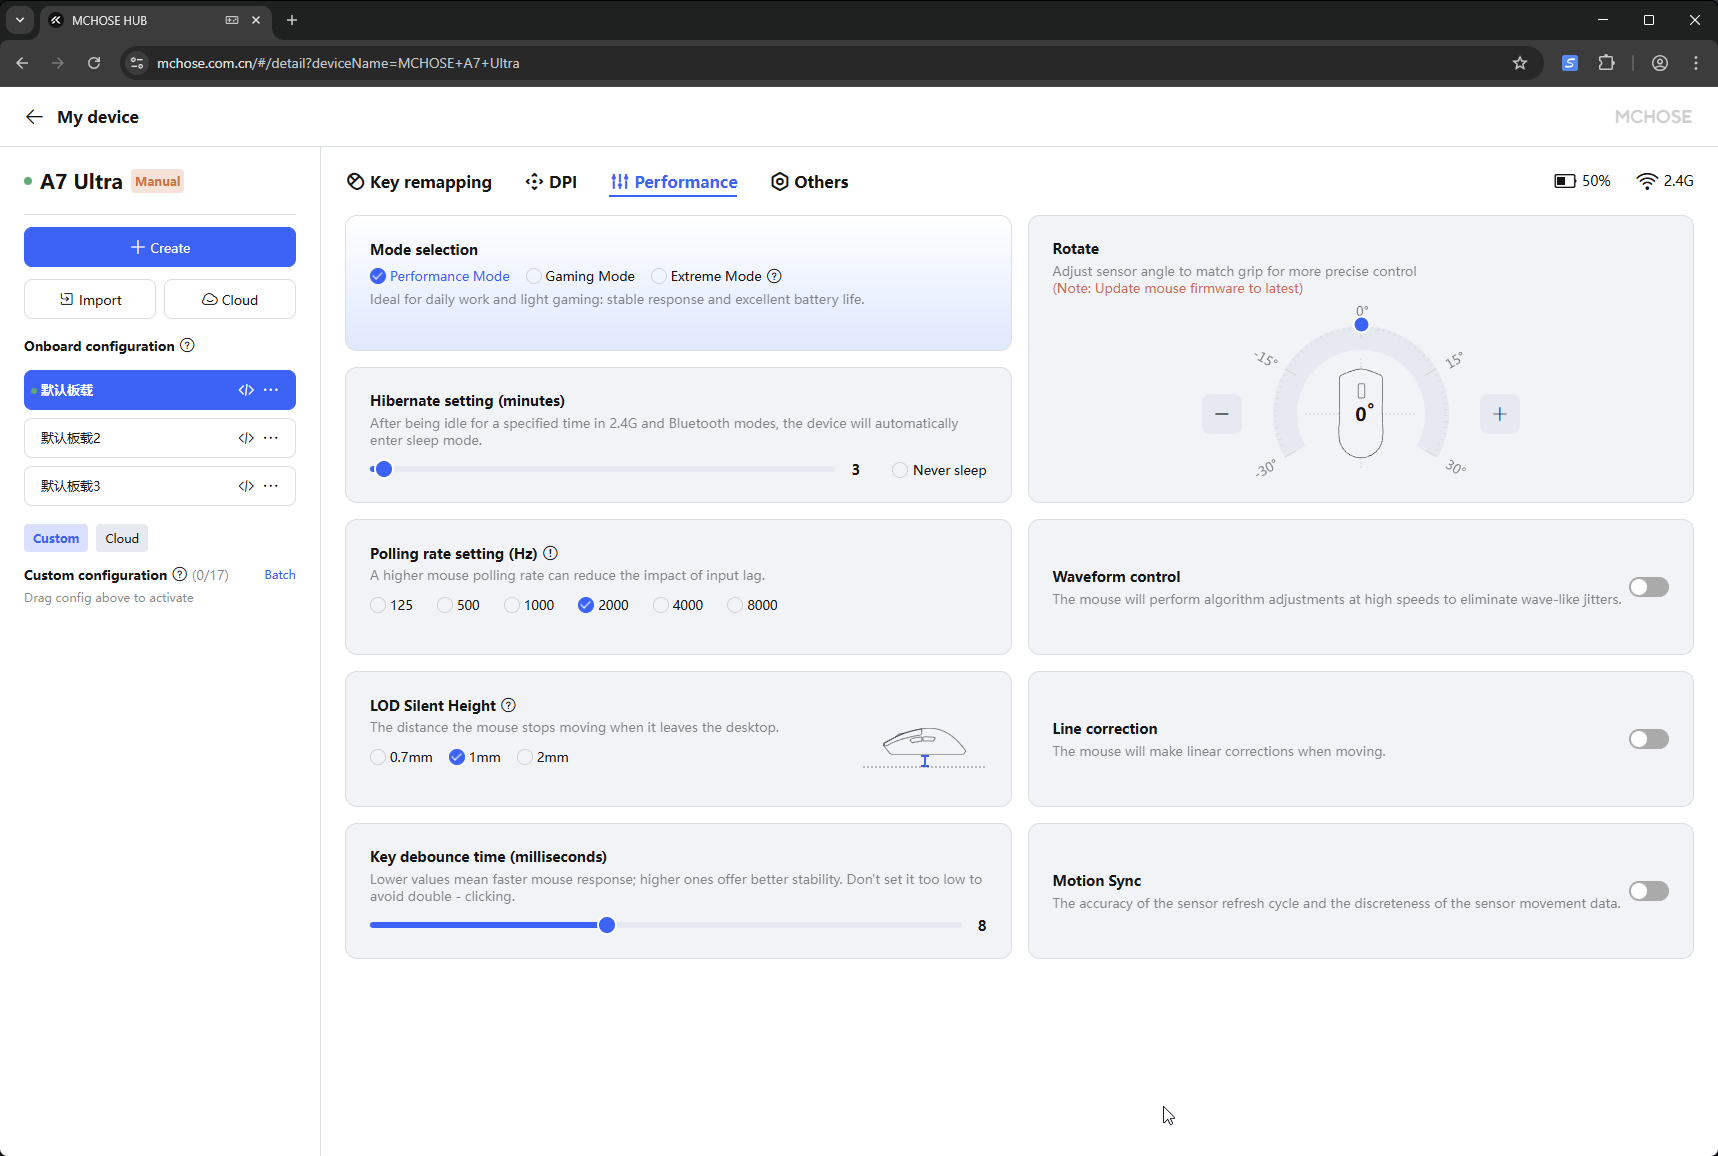Open the more options menu for 默认板载2
Screen dimensions: 1718x1156
tap(271, 438)
